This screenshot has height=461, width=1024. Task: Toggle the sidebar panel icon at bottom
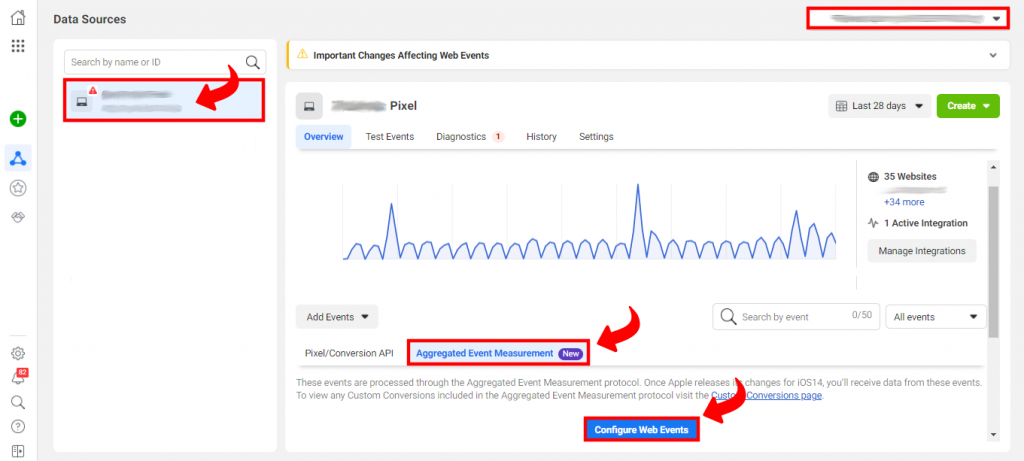click(x=18, y=451)
